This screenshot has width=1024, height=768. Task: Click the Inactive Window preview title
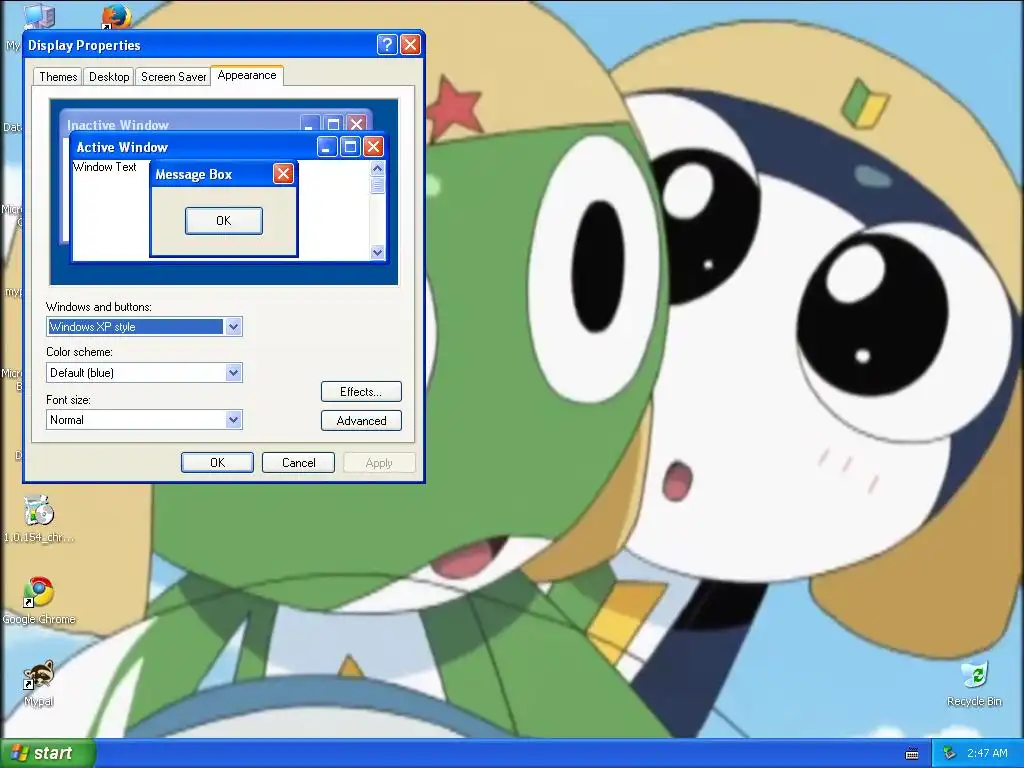tap(118, 125)
